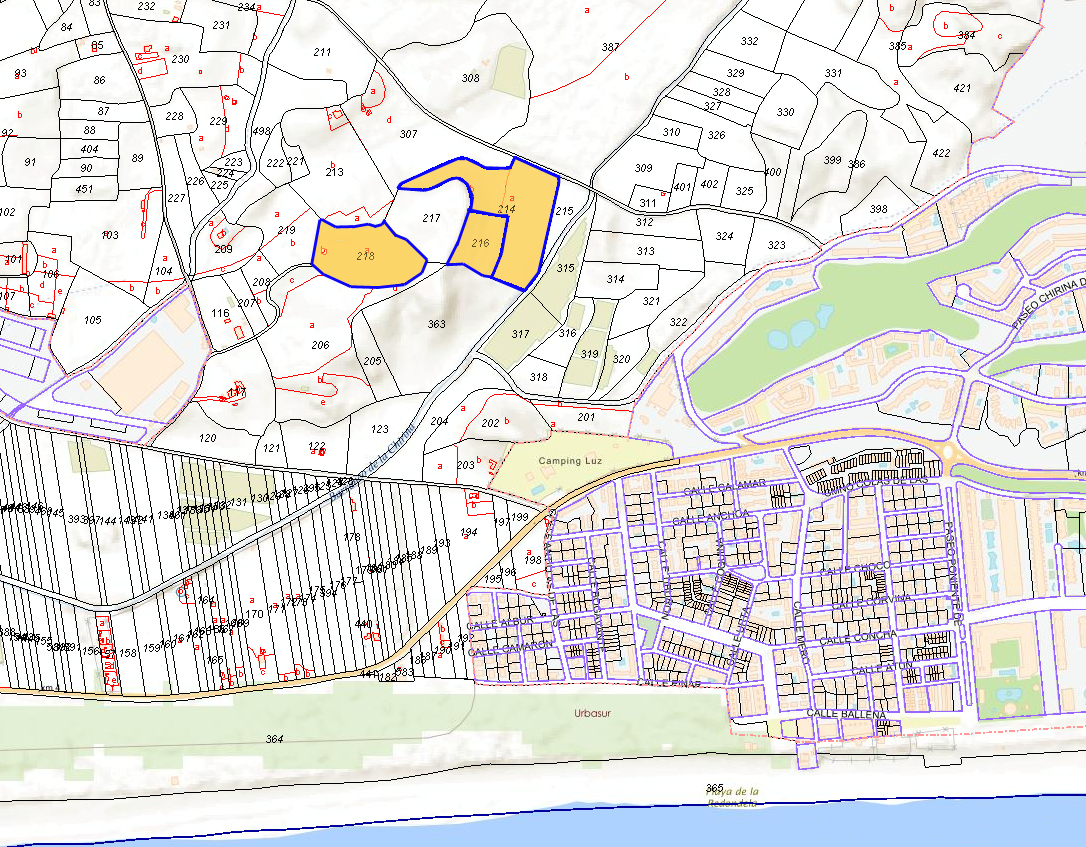
Task: Click parcel 307 on the map
Action: [x=408, y=134]
